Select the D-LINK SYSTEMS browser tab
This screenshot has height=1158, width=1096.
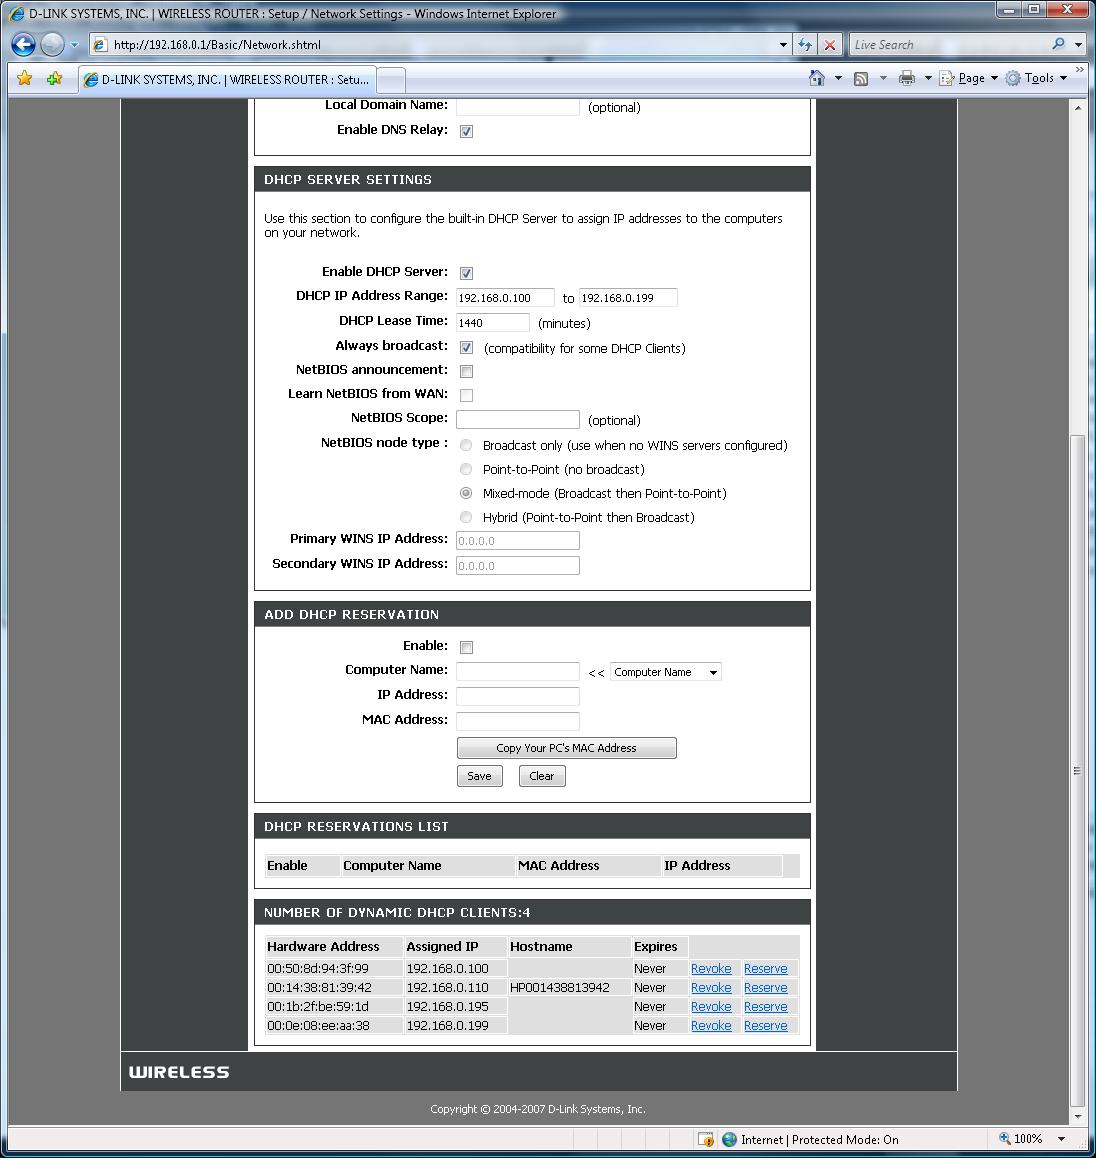227,79
